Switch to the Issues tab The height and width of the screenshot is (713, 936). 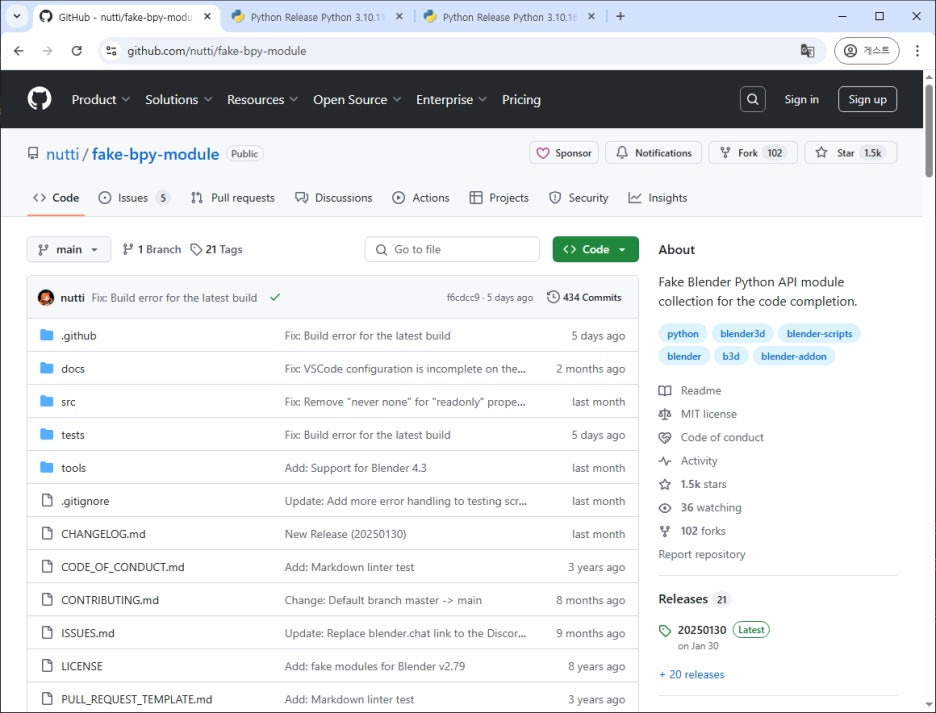[x=134, y=198]
